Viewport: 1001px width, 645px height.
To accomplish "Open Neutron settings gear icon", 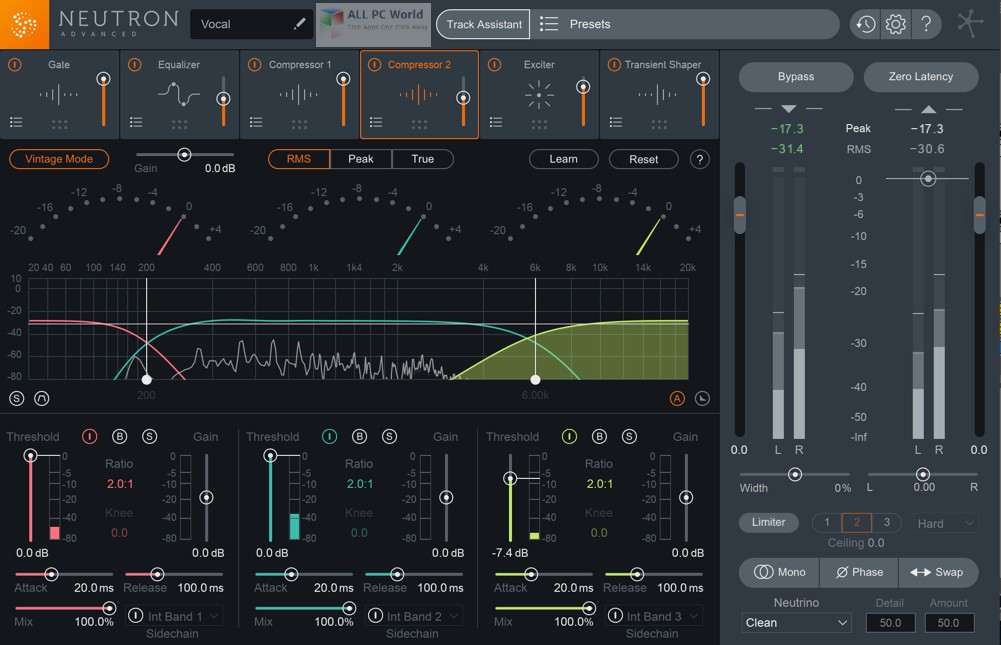I will (x=895, y=24).
